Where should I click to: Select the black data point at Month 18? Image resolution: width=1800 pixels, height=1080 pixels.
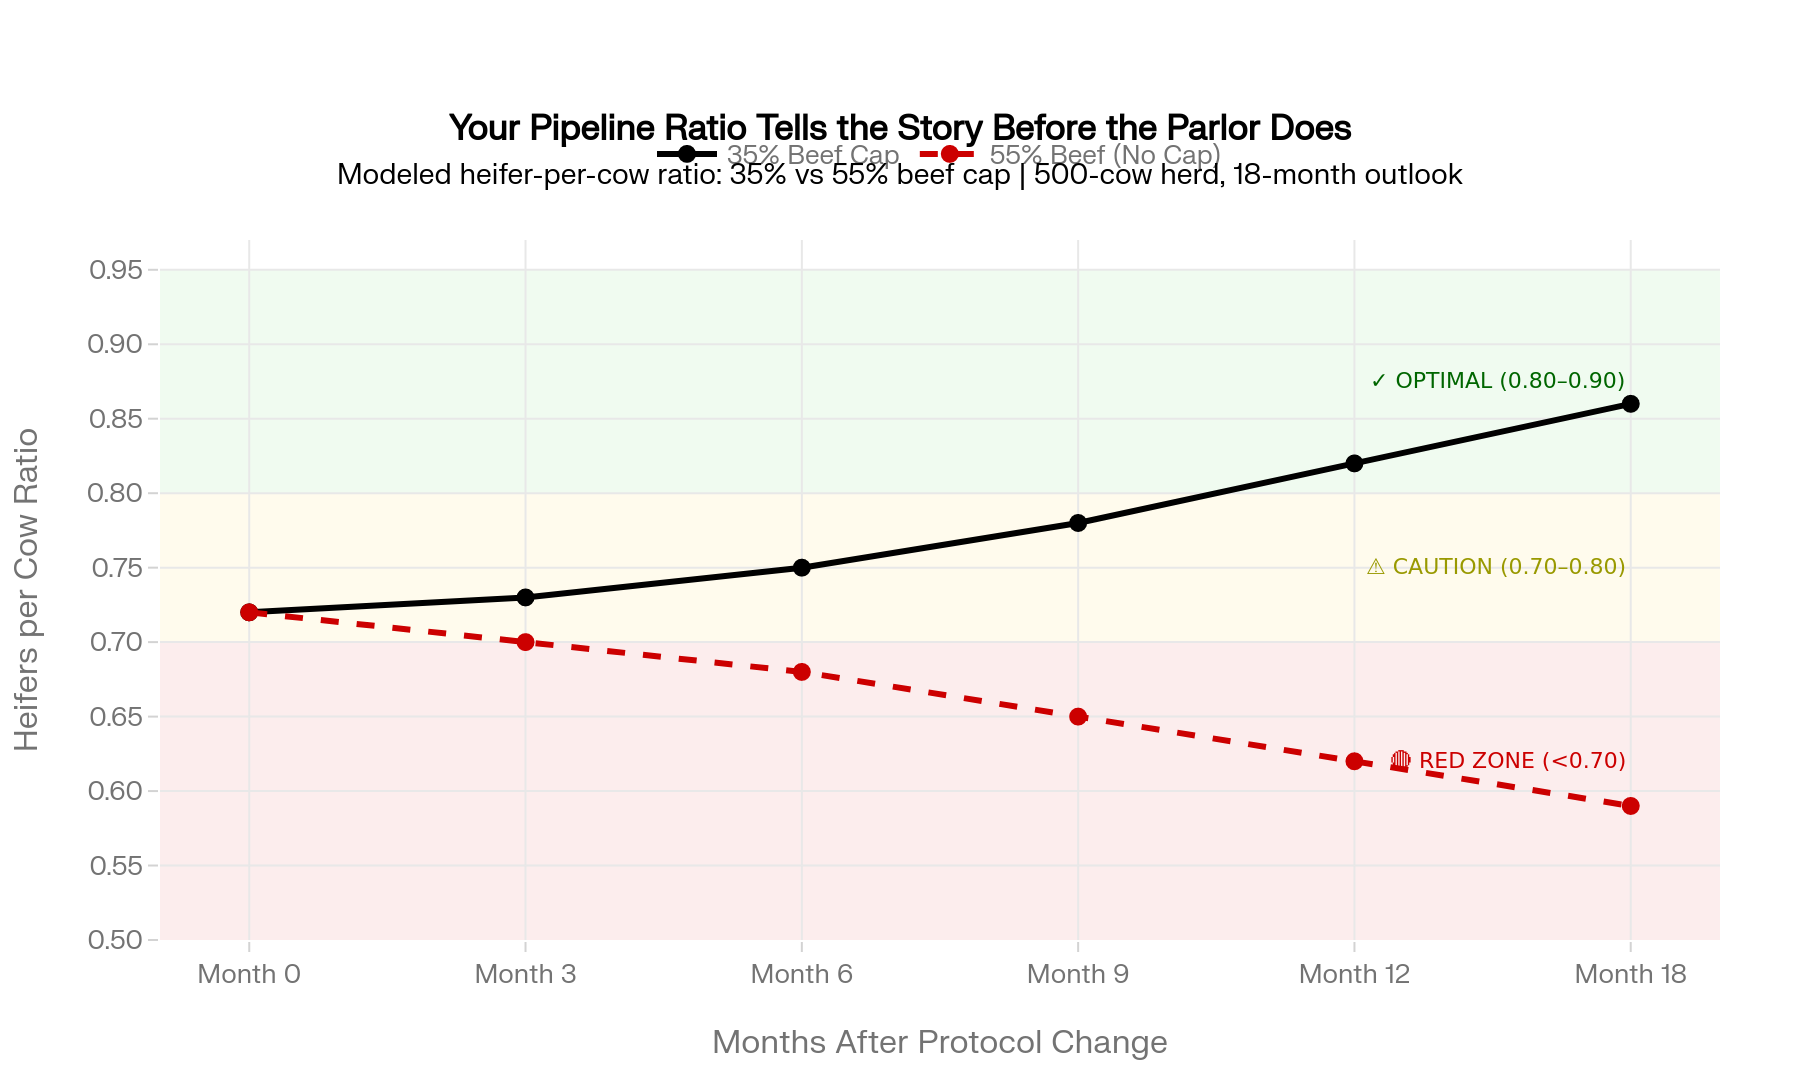(x=1630, y=404)
